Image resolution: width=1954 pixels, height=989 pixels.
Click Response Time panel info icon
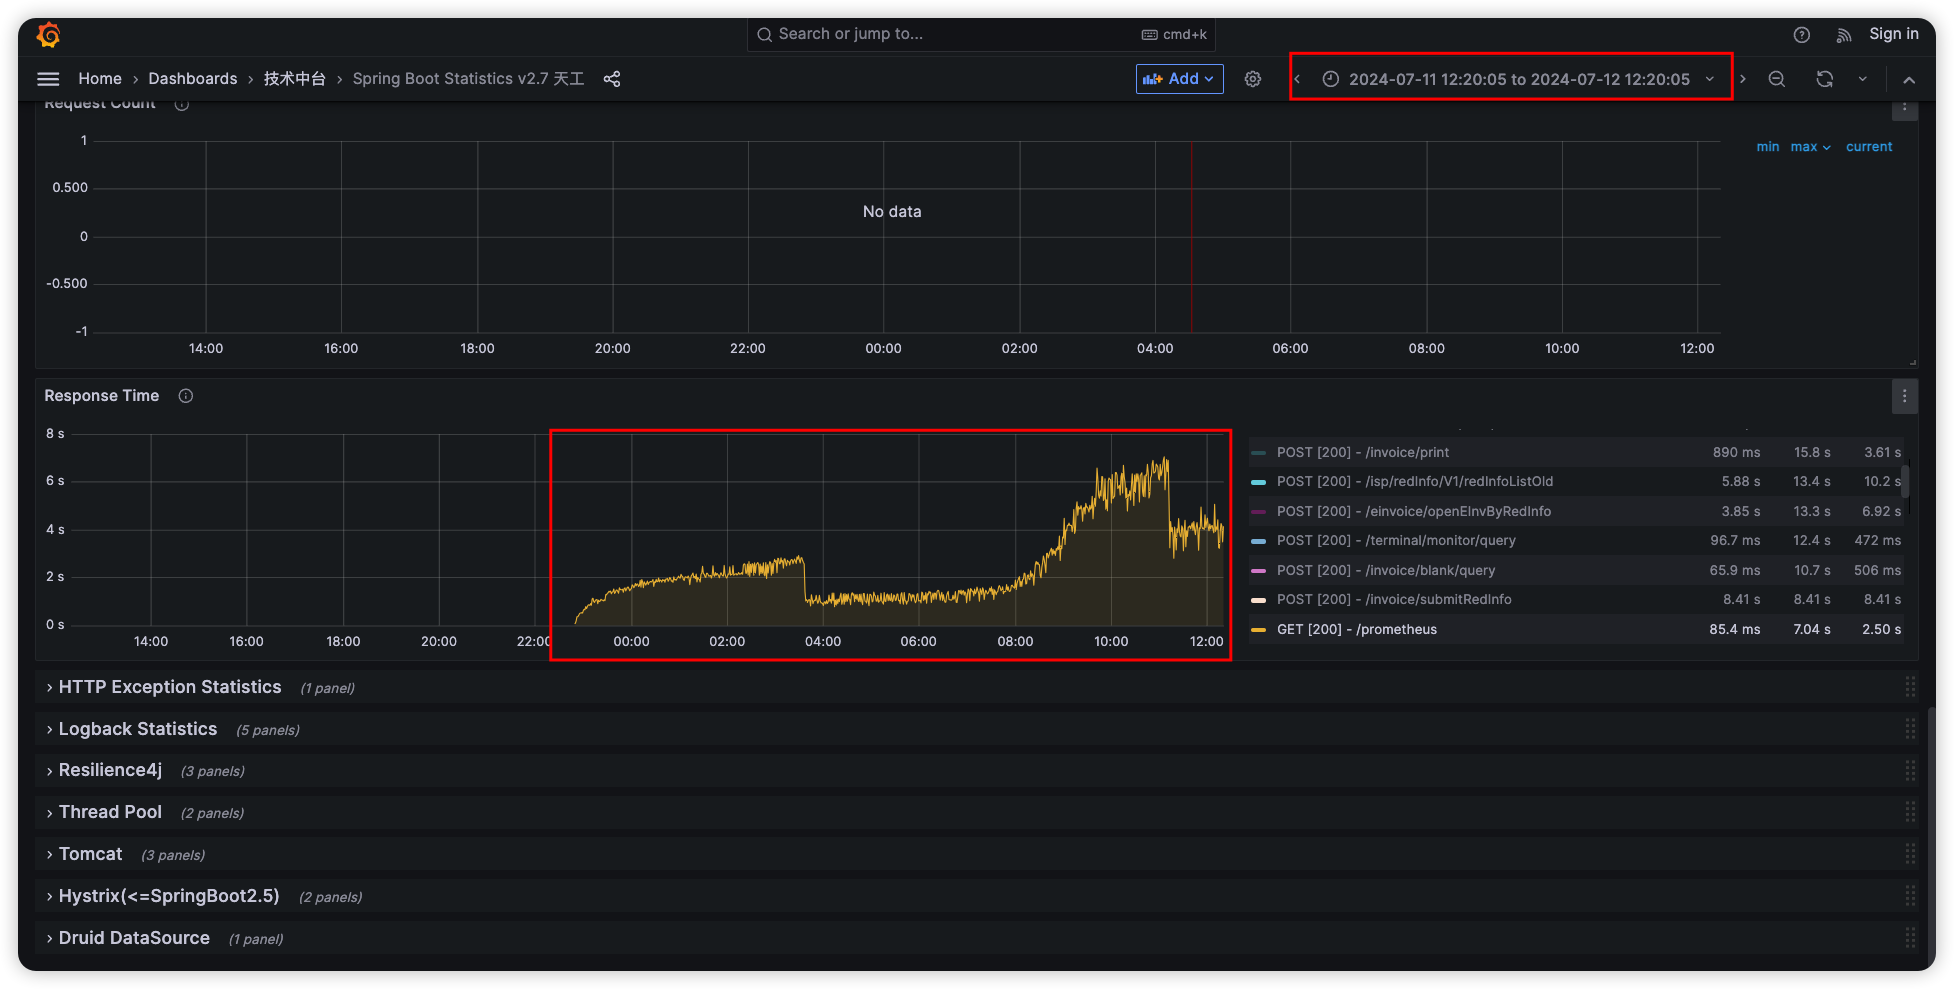pos(185,396)
